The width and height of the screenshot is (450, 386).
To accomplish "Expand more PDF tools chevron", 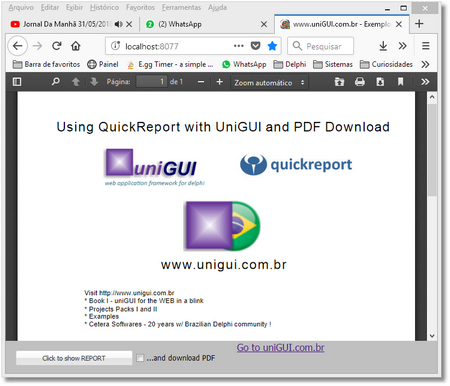I will pyautogui.click(x=425, y=82).
